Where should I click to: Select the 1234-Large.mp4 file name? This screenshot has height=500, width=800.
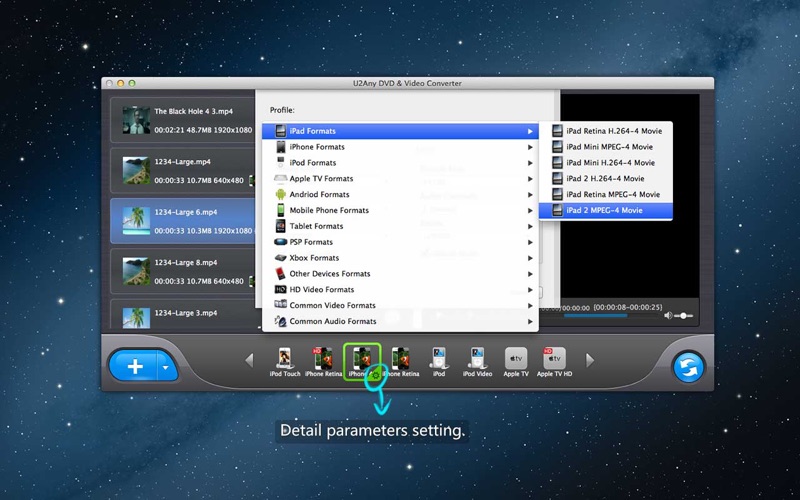183,162
